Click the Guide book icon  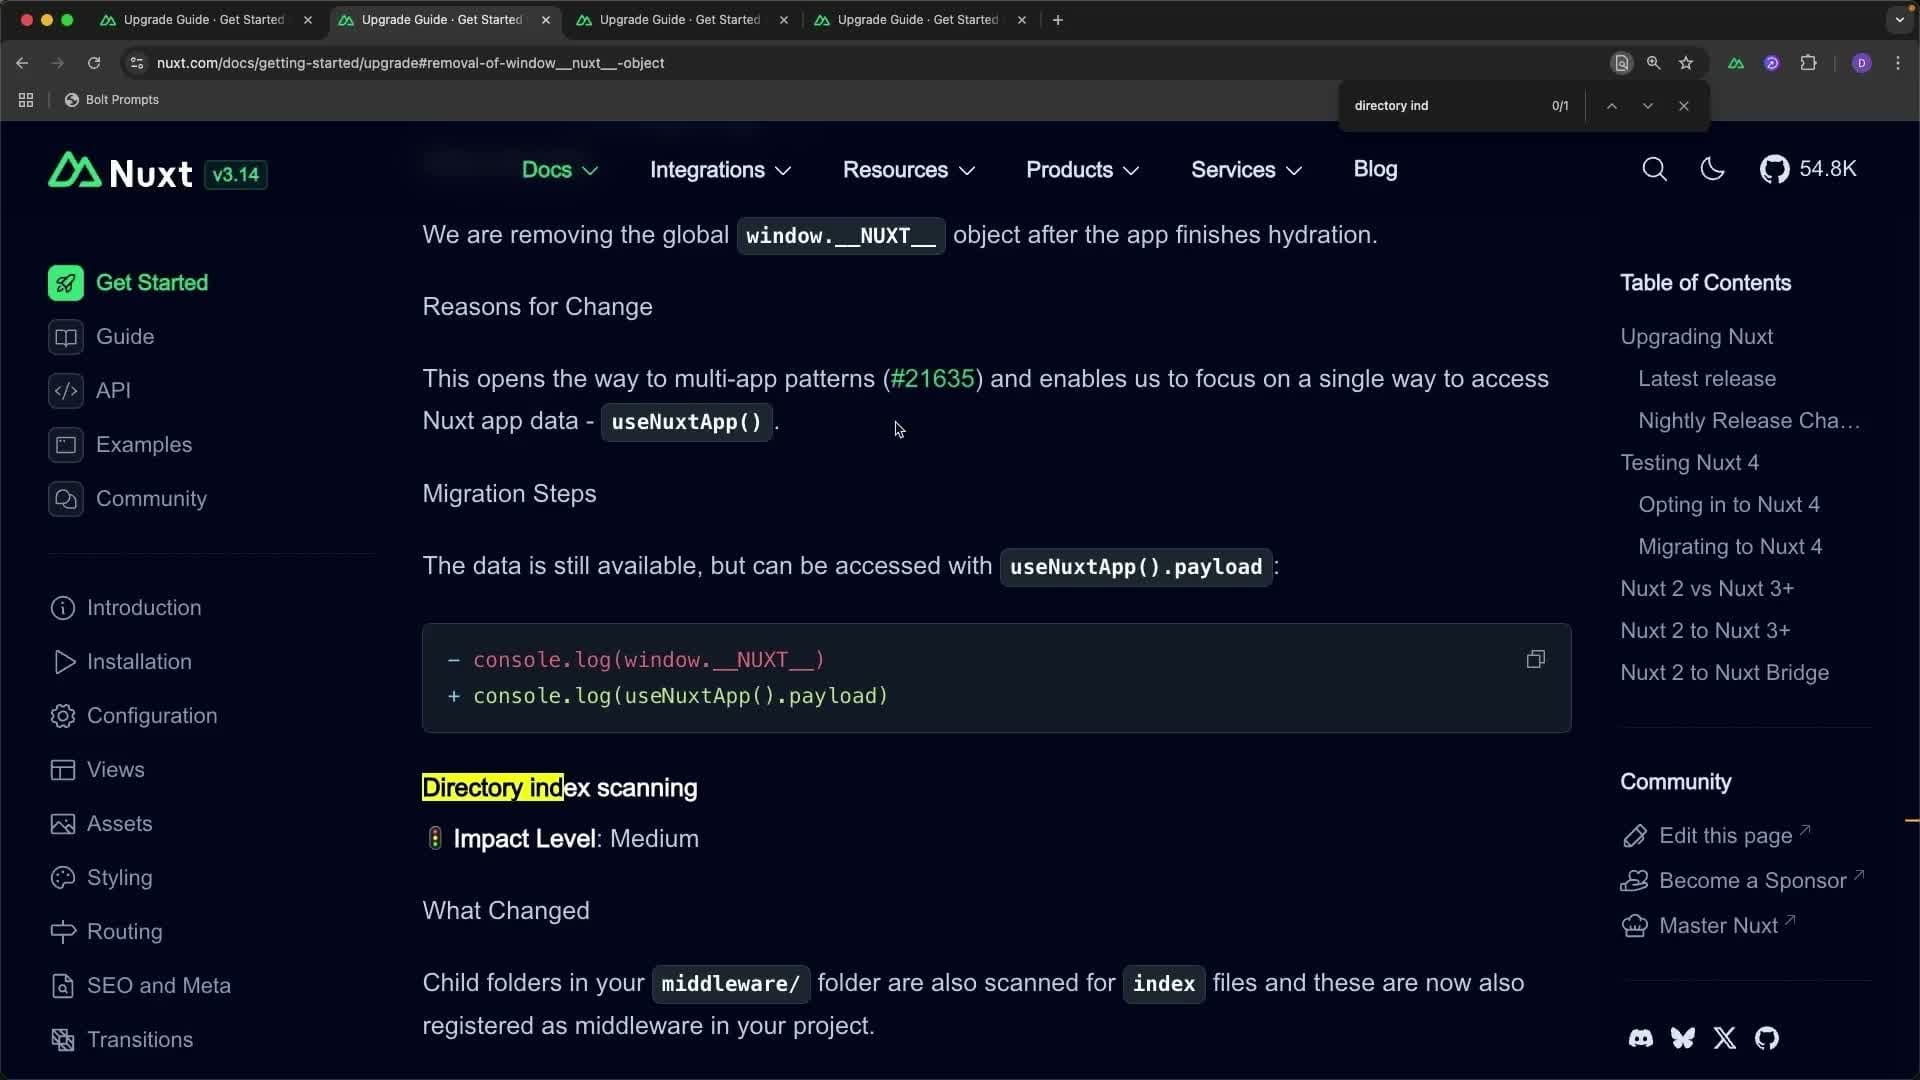(x=66, y=337)
